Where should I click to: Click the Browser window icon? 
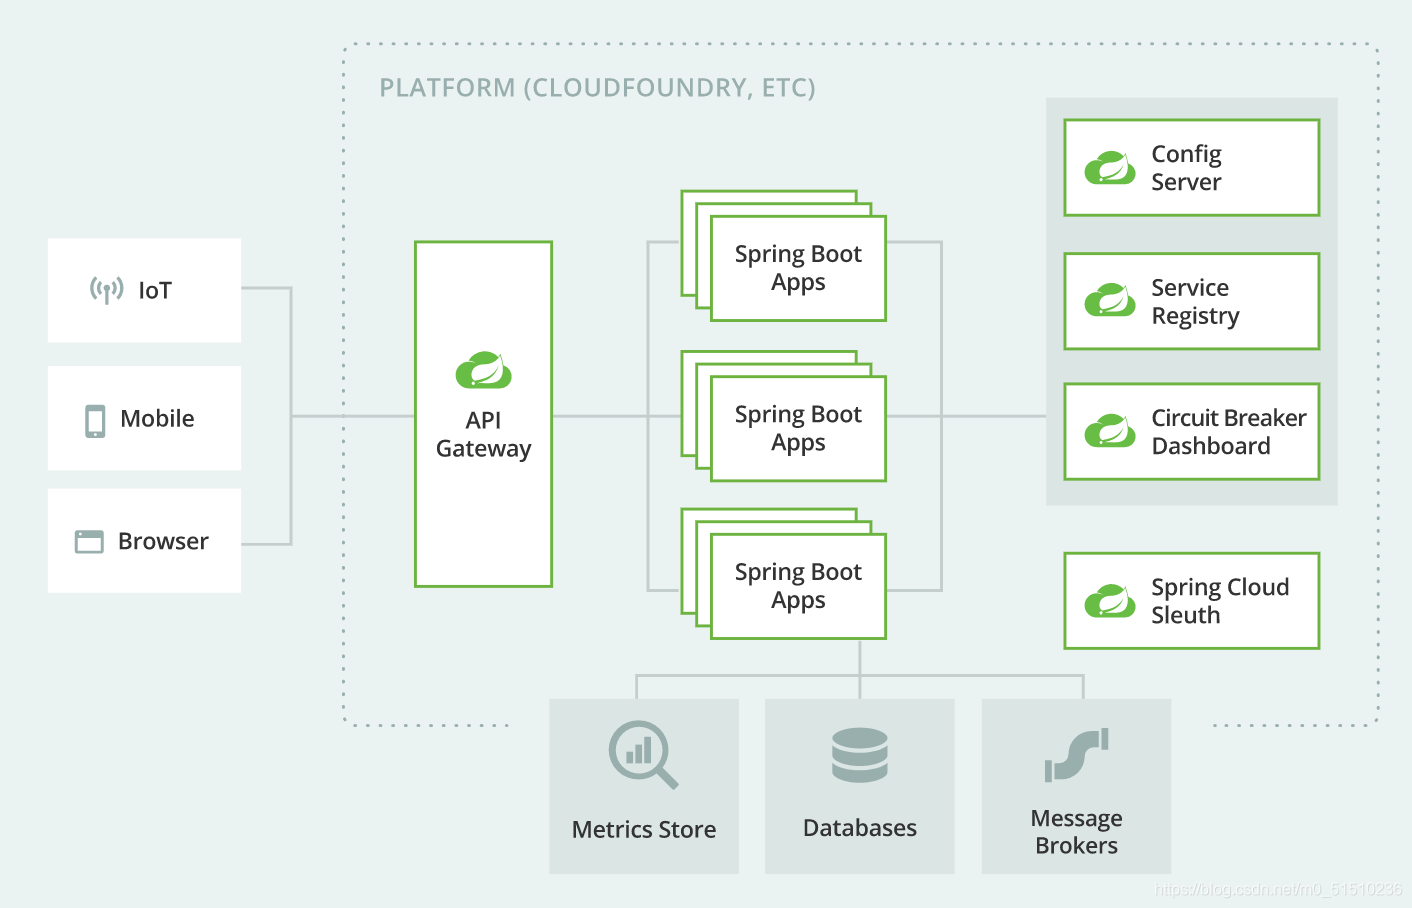[x=89, y=542]
